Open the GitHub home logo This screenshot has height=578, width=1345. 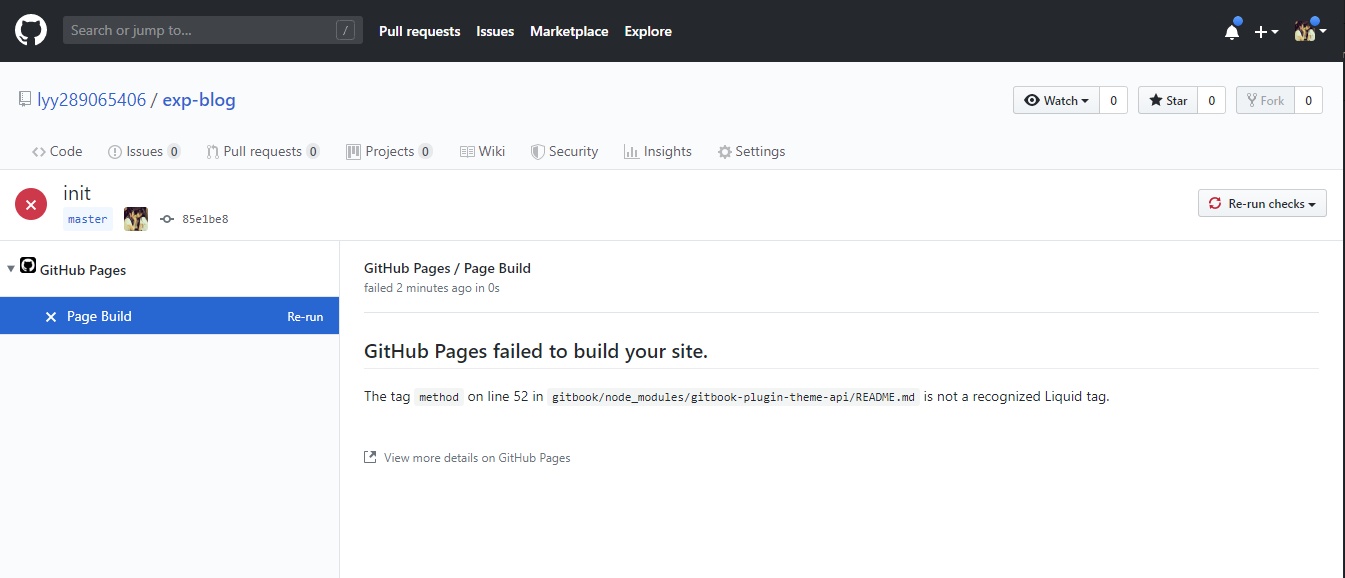31,31
